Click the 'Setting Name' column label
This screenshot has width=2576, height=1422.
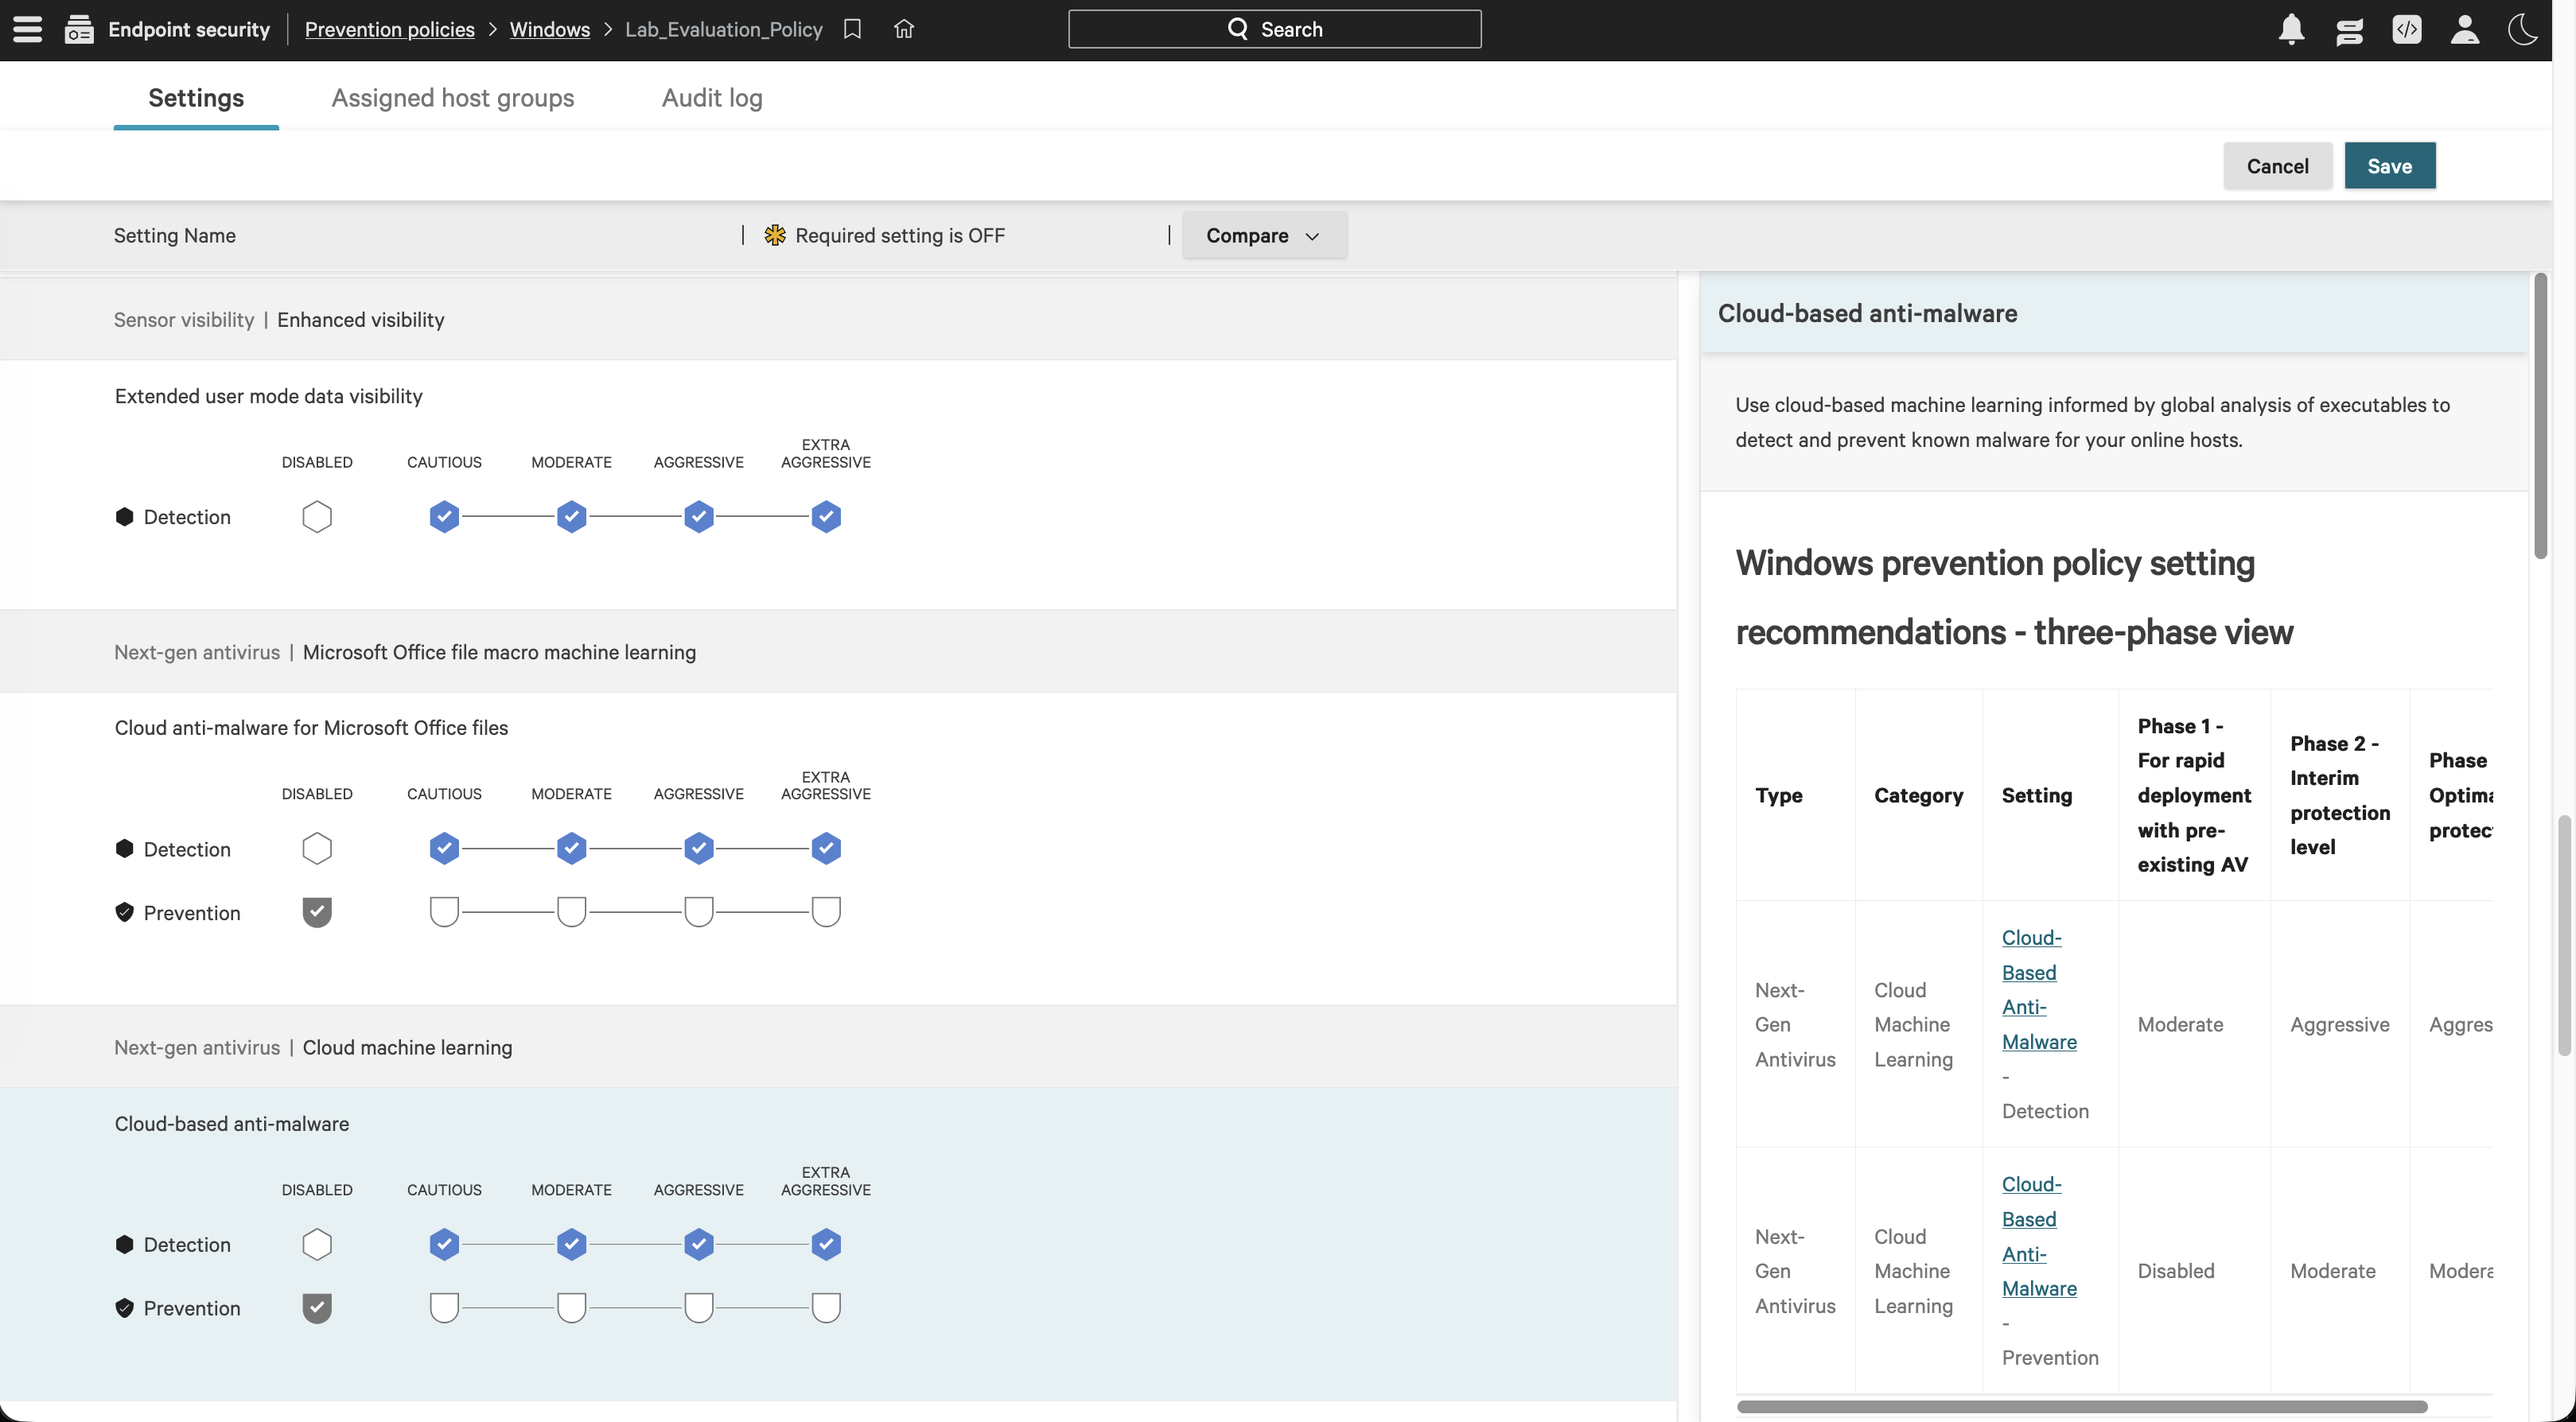click(x=175, y=235)
